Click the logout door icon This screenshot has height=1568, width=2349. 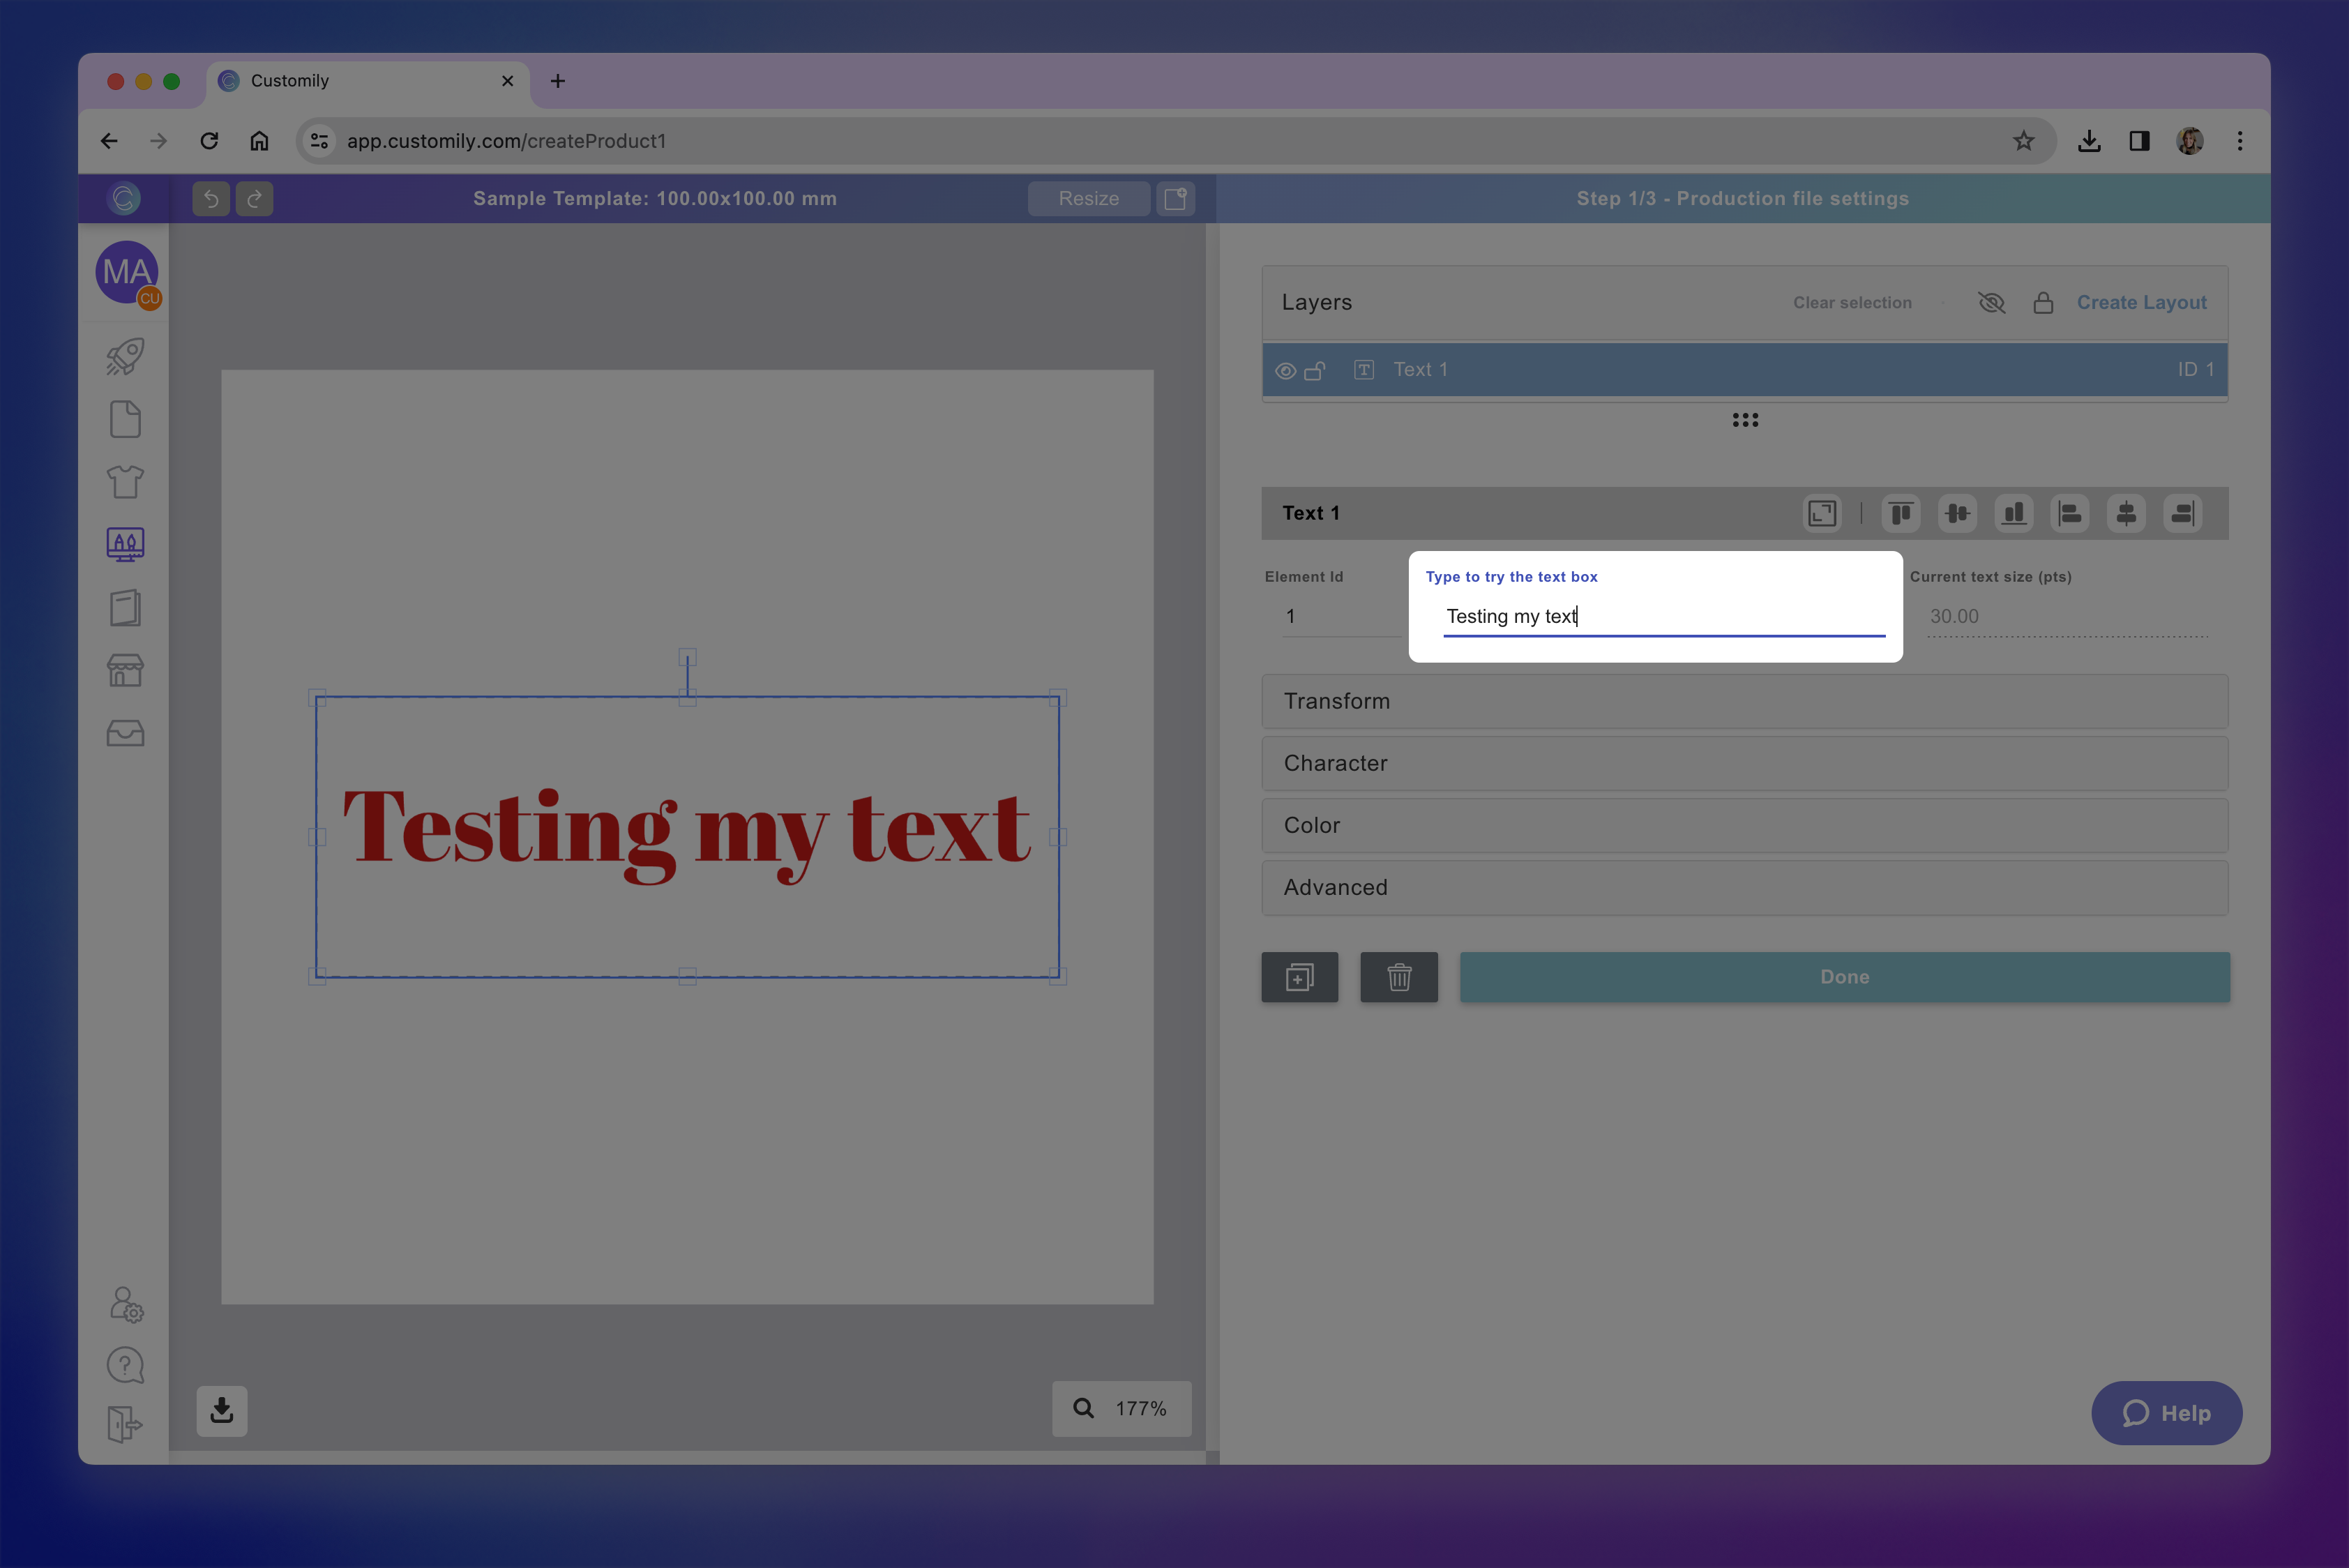[x=125, y=1424]
